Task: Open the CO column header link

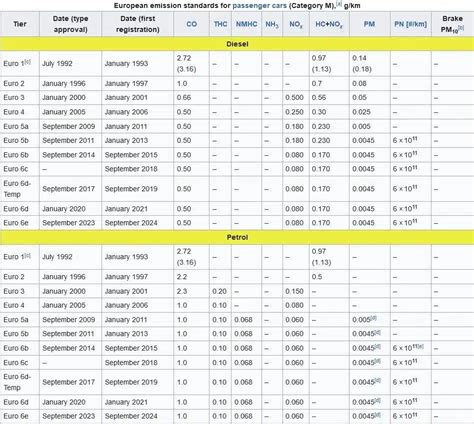Action: pyautogui.click(x=191, y=24)
